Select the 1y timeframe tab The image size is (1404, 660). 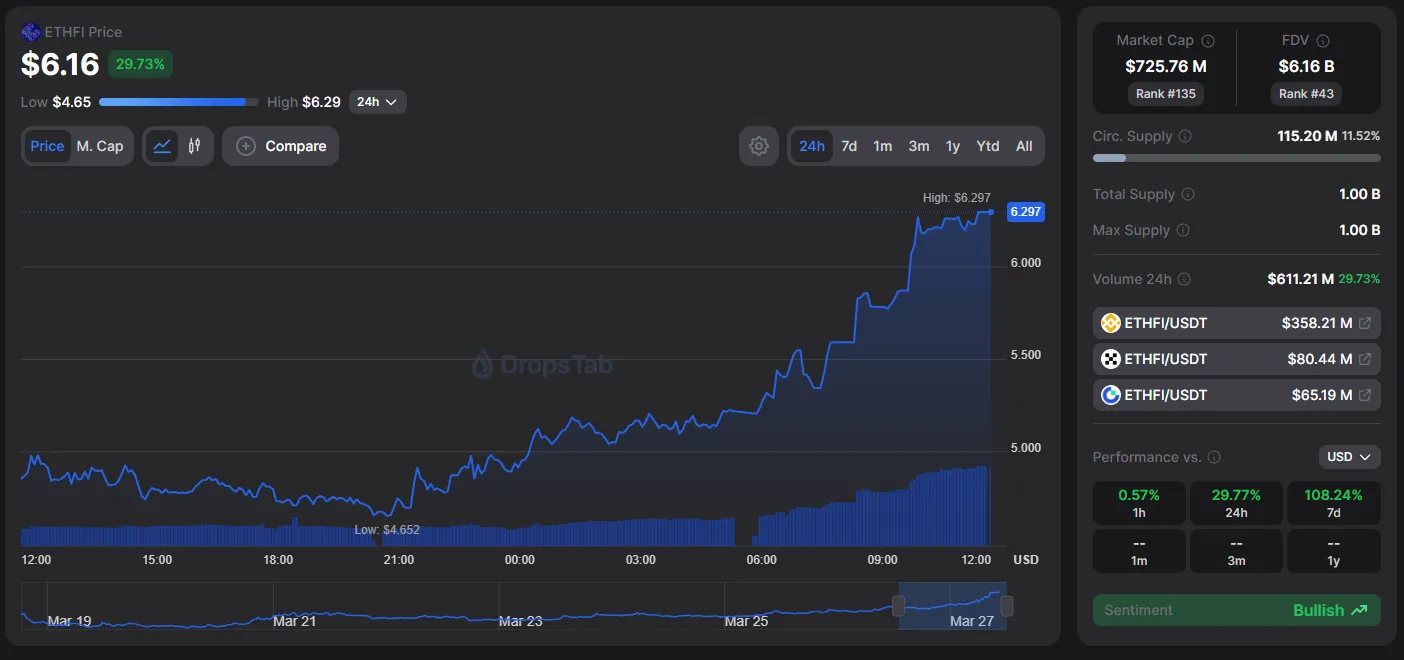pos(953,146)
